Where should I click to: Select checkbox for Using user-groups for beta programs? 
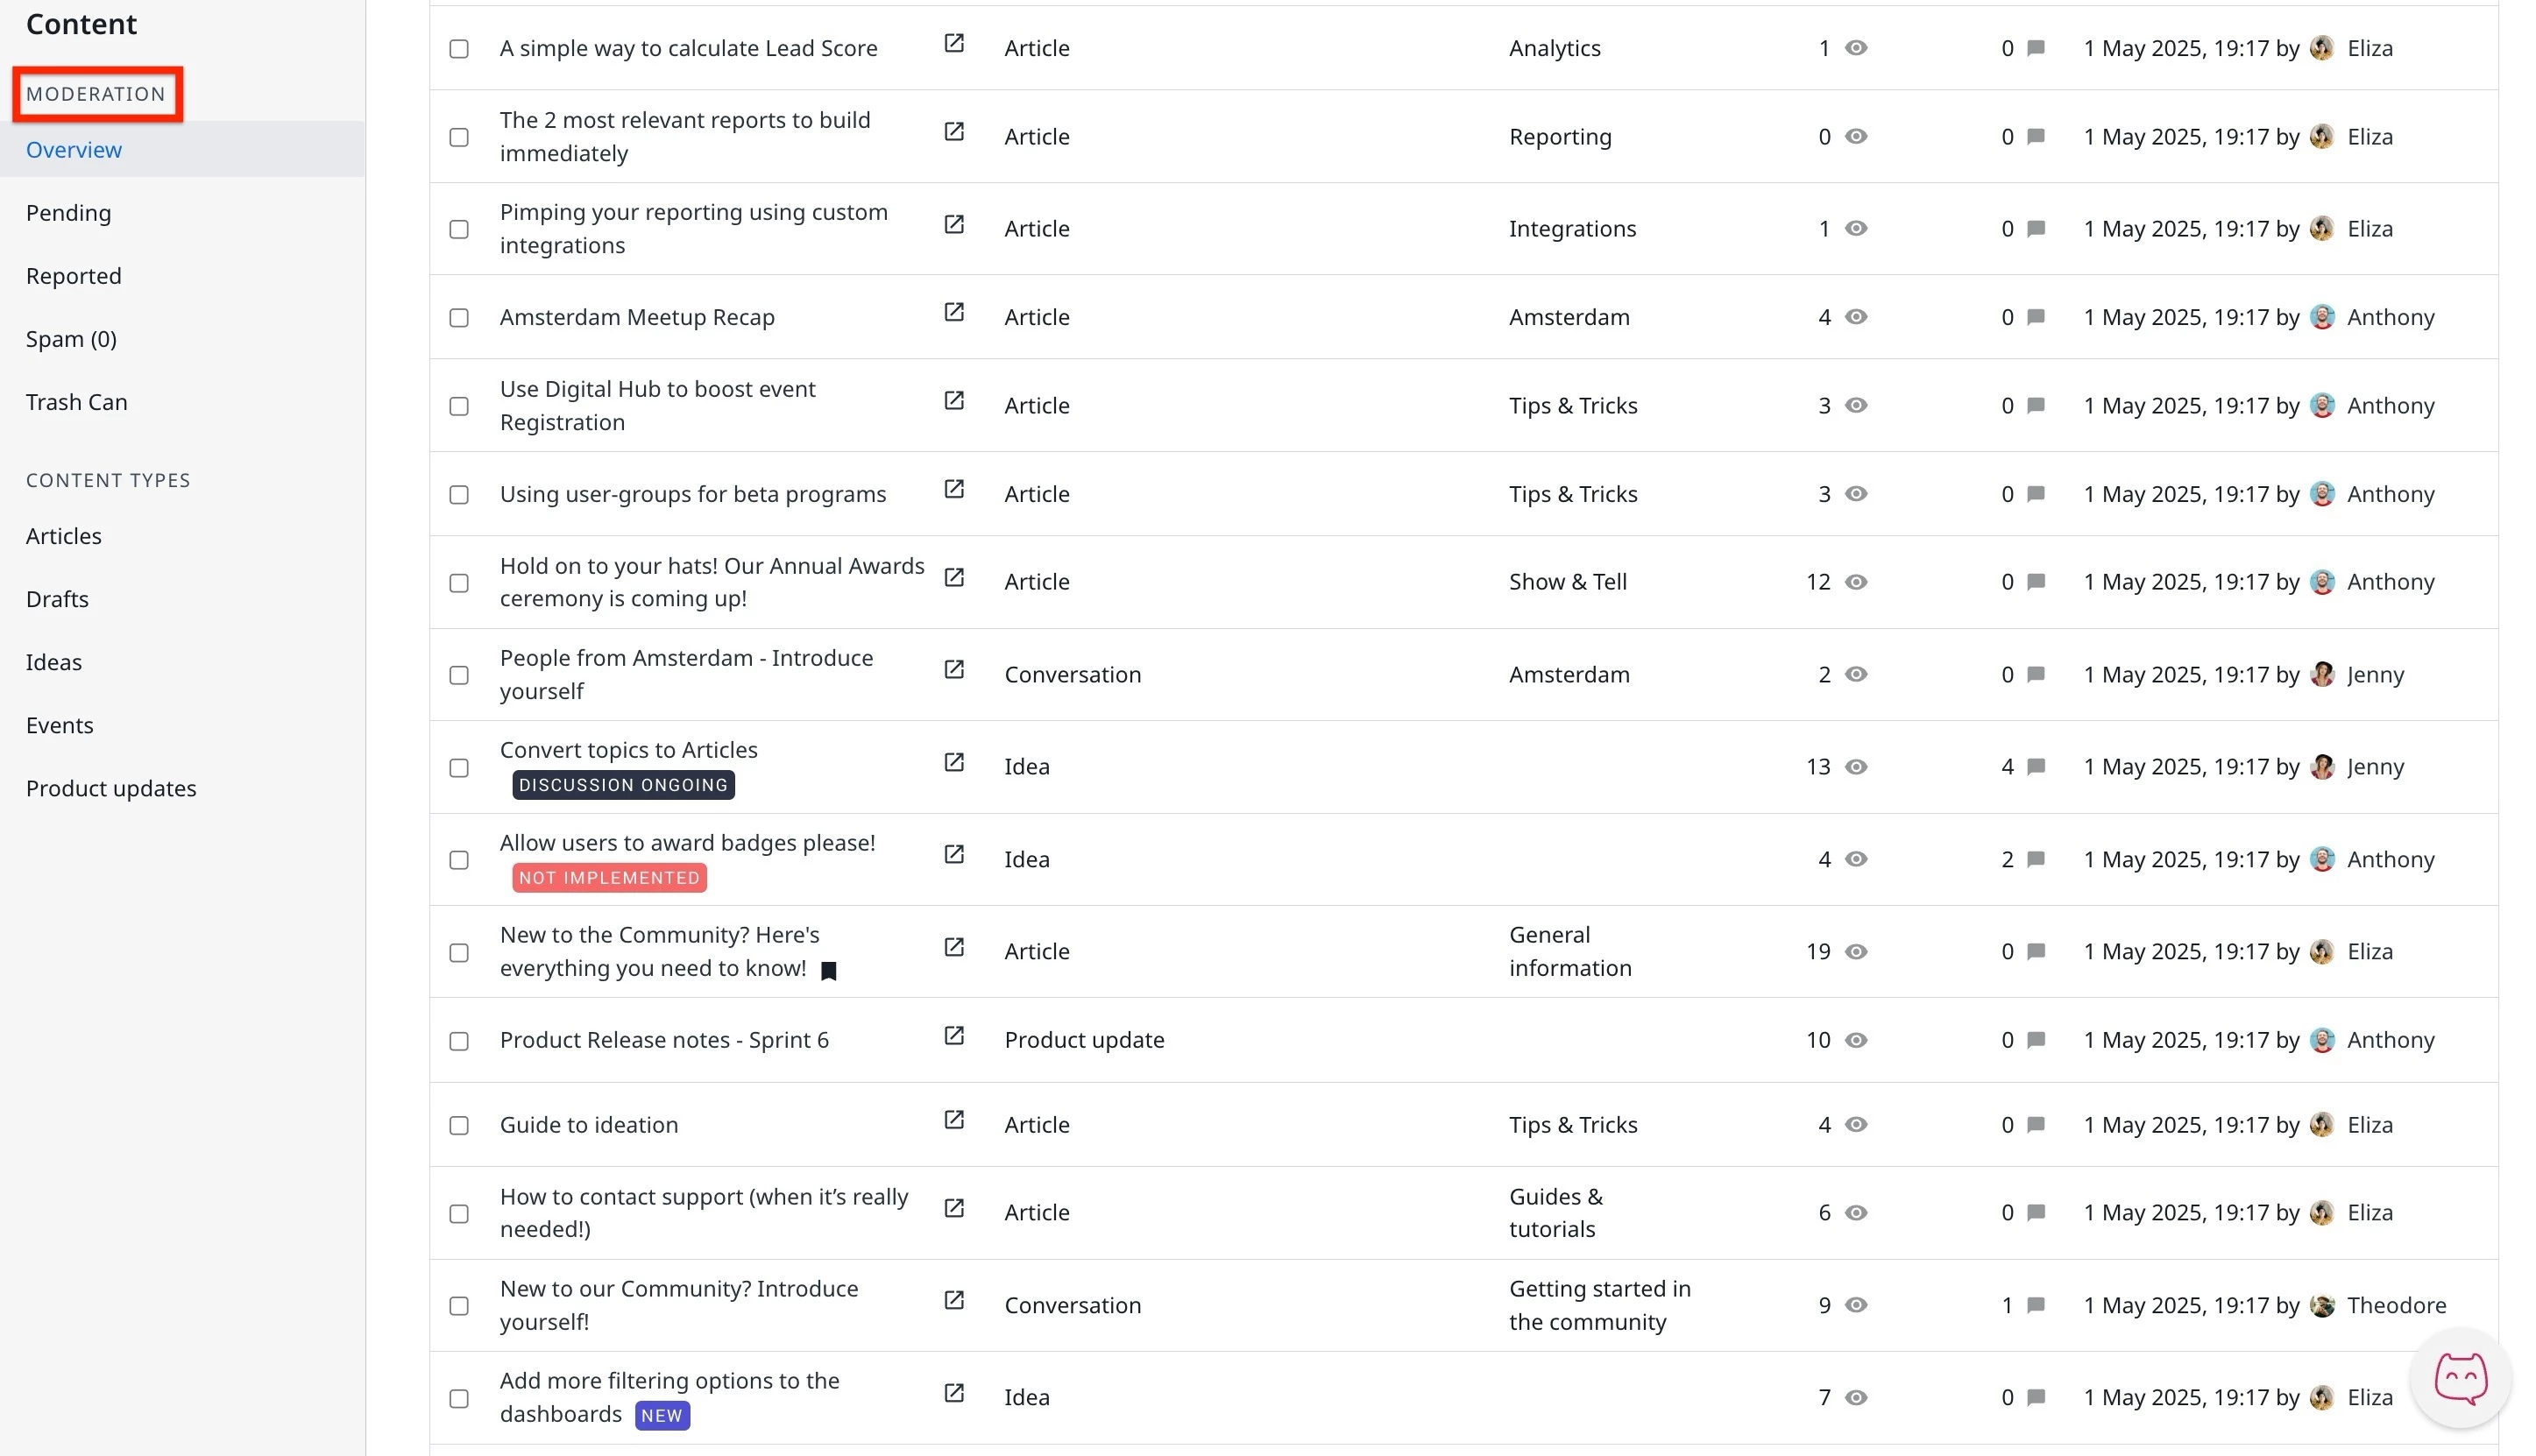pos(459,495)
